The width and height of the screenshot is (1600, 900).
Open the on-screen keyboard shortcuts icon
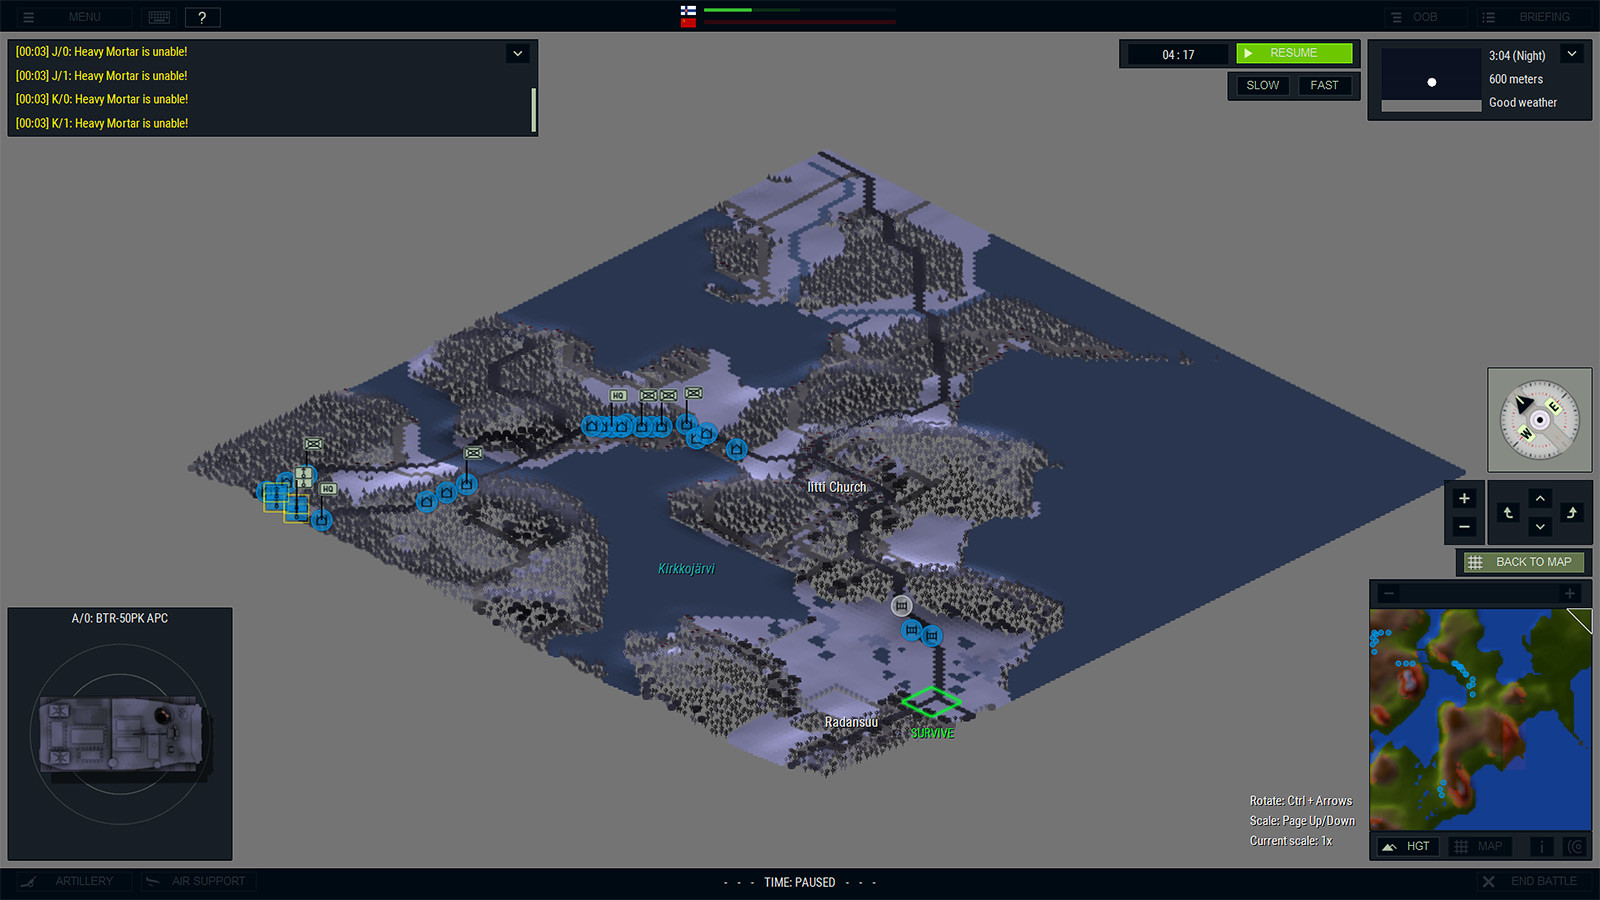(158, 16)
